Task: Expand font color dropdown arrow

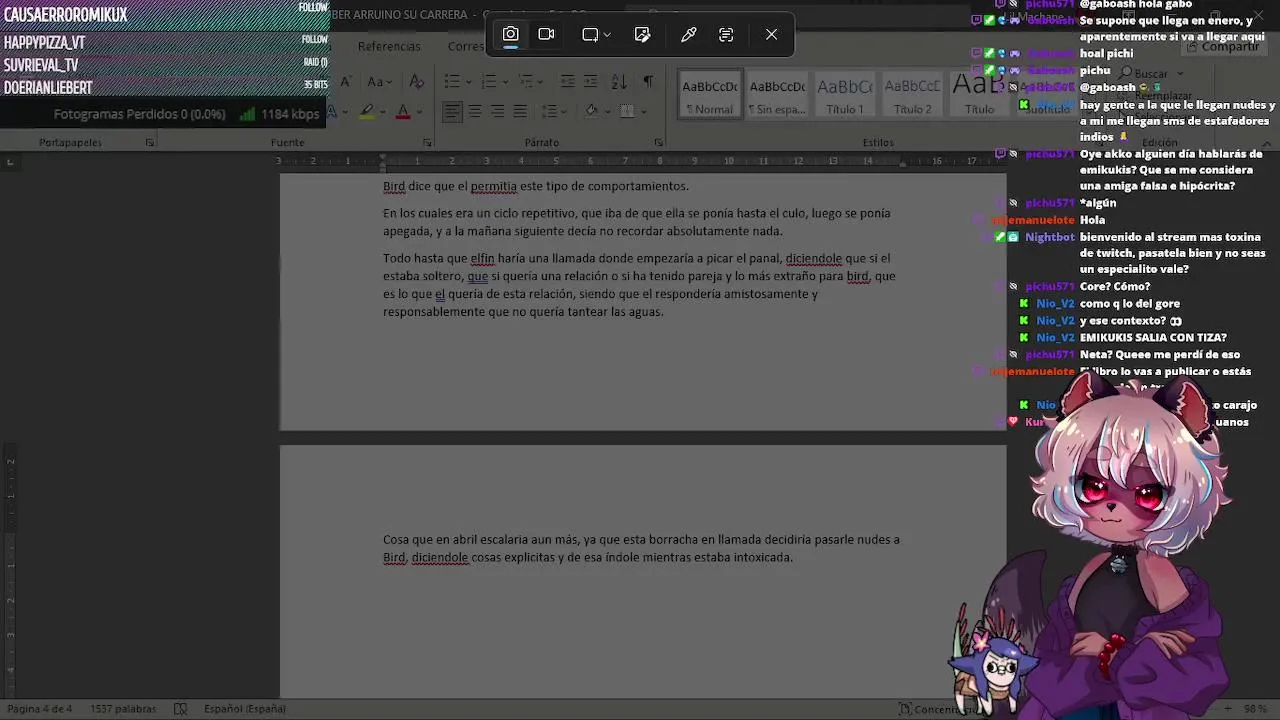Action: pos(419,111)
